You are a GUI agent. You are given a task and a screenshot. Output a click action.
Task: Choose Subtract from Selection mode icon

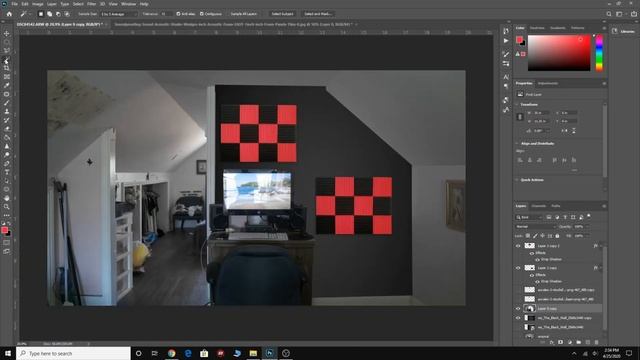(x=58, y=14)
